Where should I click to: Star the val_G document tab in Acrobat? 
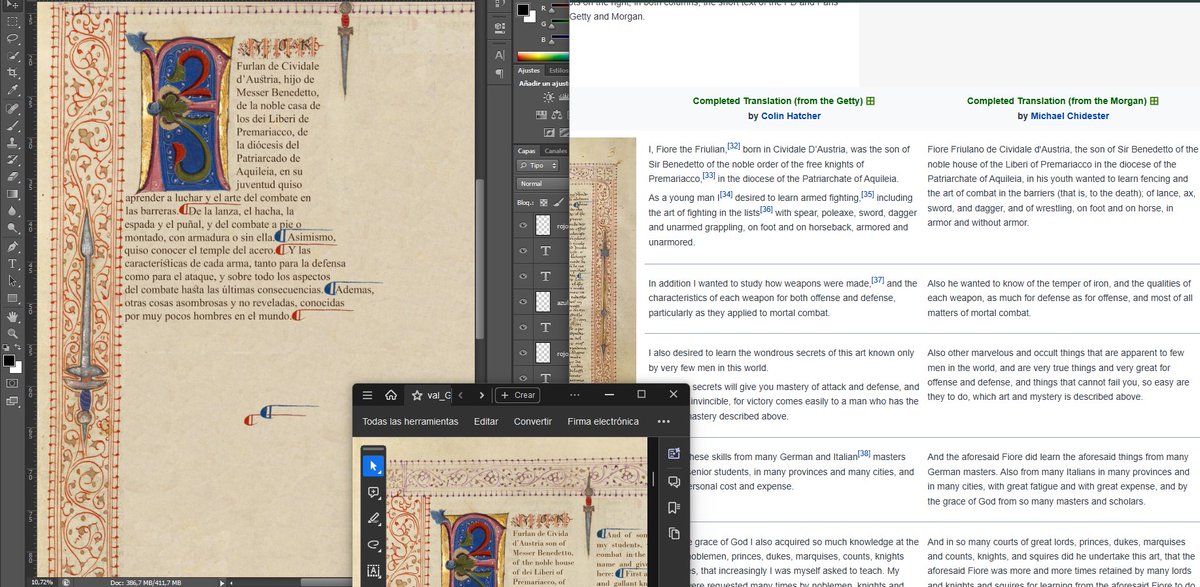point(417,395)
